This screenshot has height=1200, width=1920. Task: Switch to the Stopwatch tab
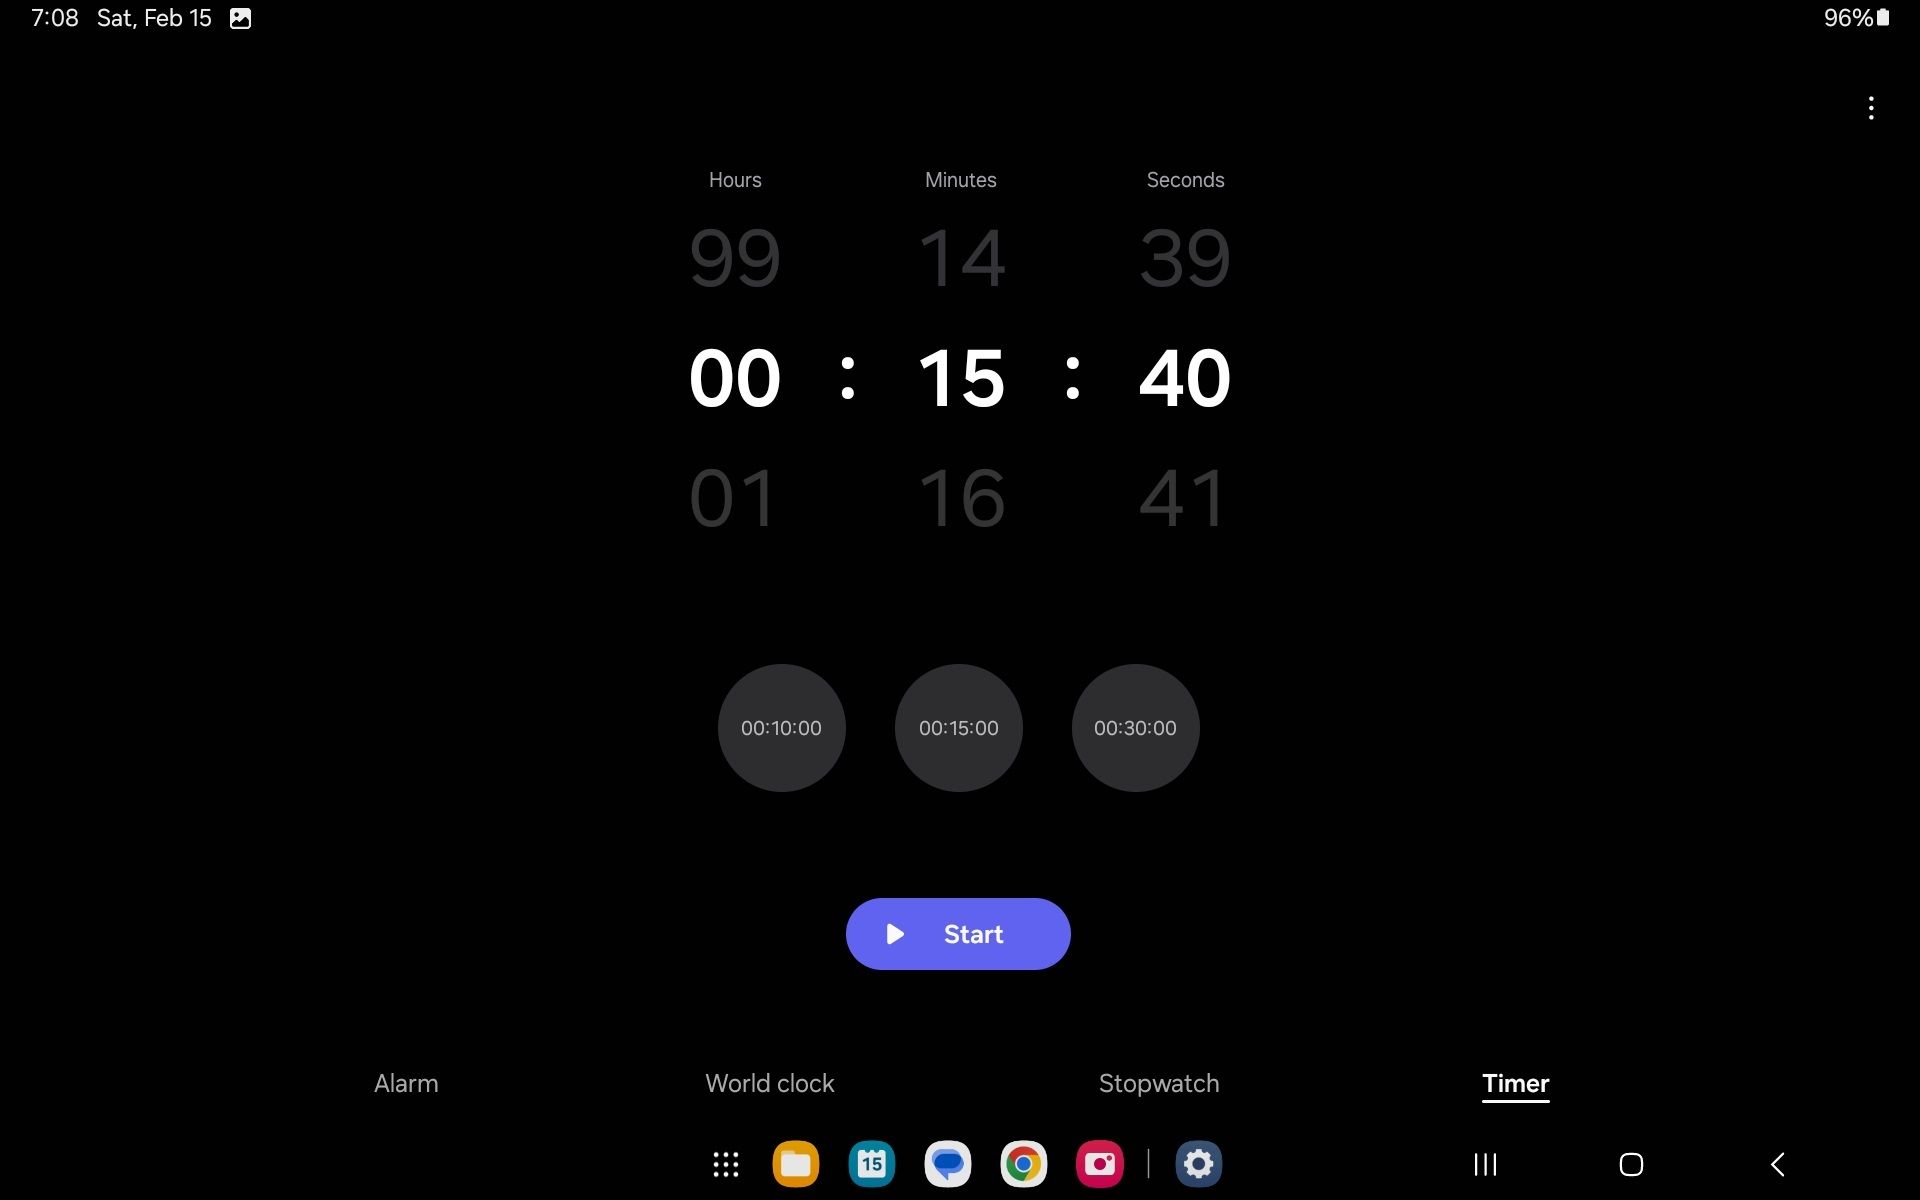pos(1157,1082)
